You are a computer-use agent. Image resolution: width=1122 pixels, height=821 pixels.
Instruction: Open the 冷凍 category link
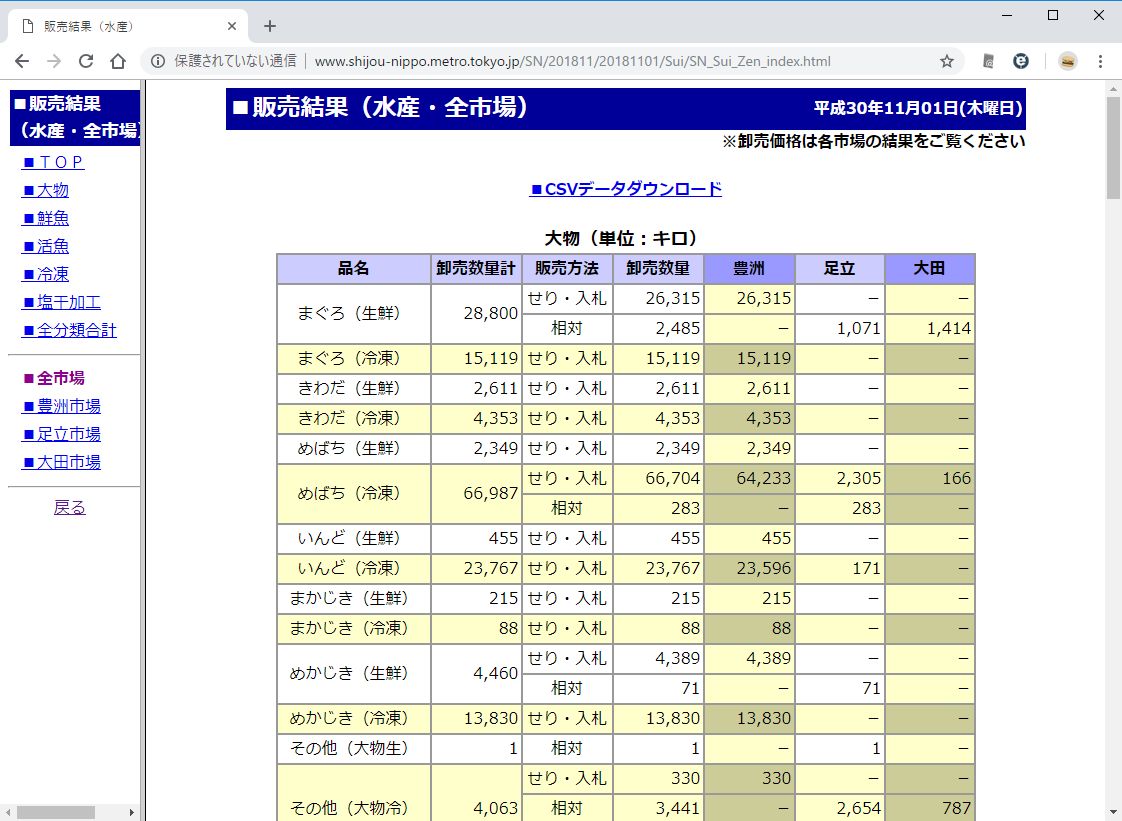45,274
